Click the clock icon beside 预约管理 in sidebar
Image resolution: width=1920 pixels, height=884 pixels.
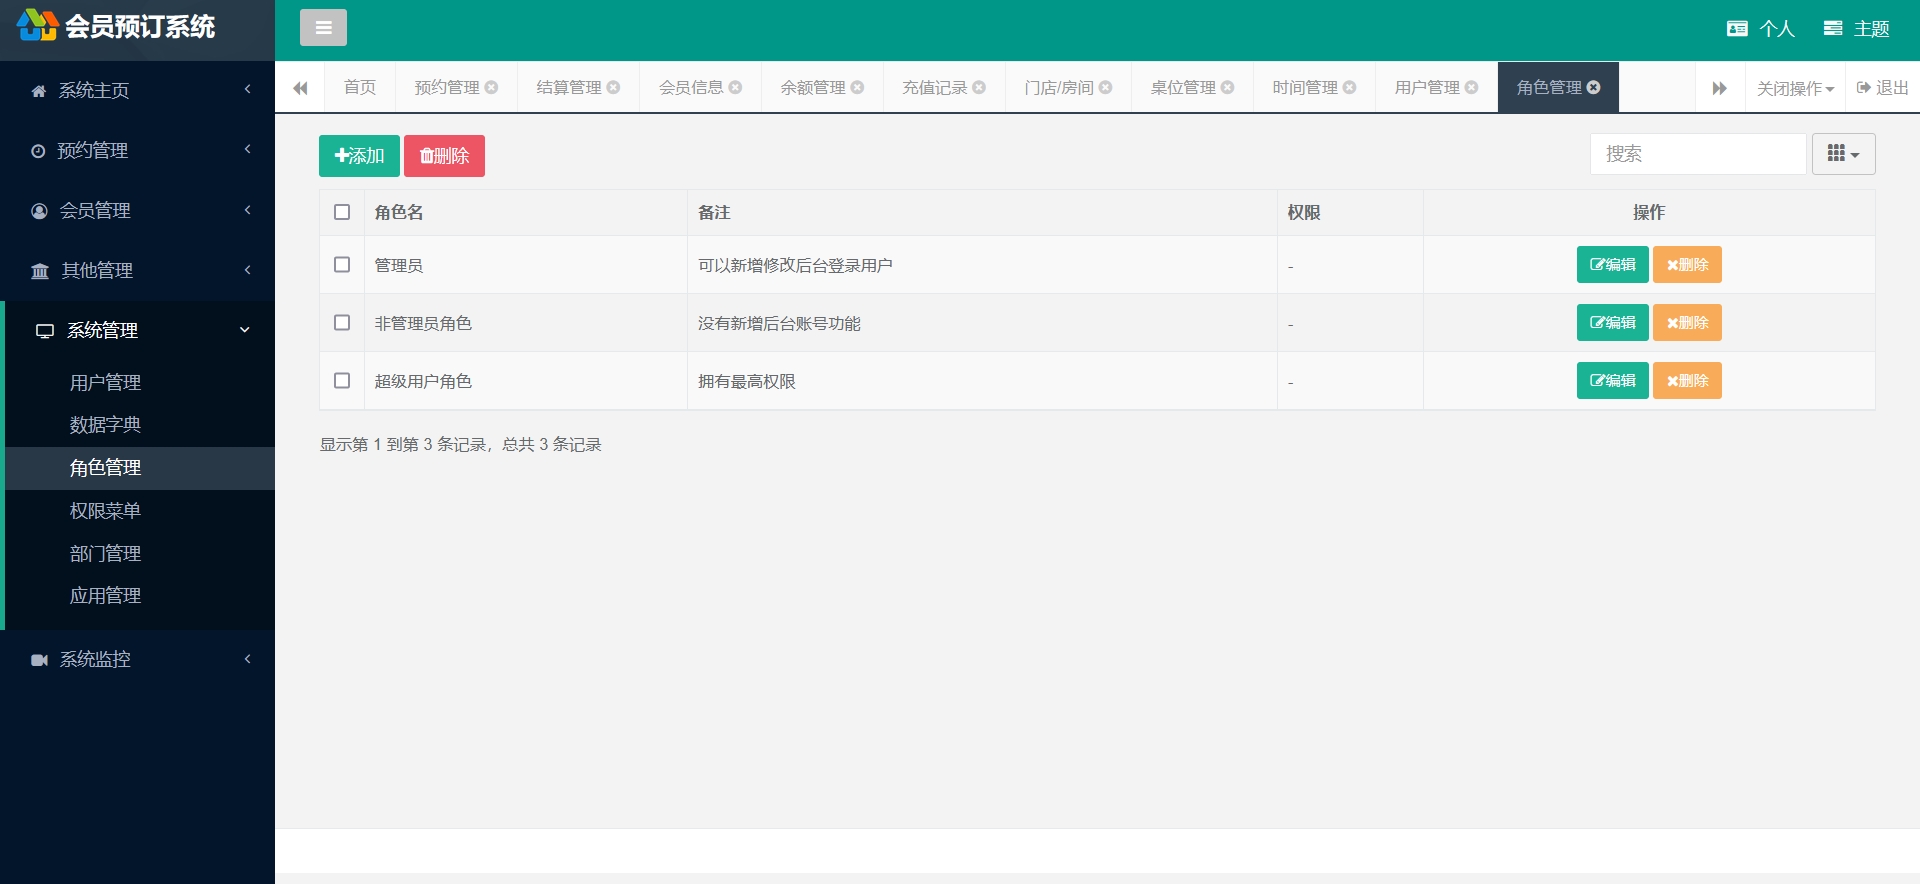pyautogui.click(x=38, y=151)
